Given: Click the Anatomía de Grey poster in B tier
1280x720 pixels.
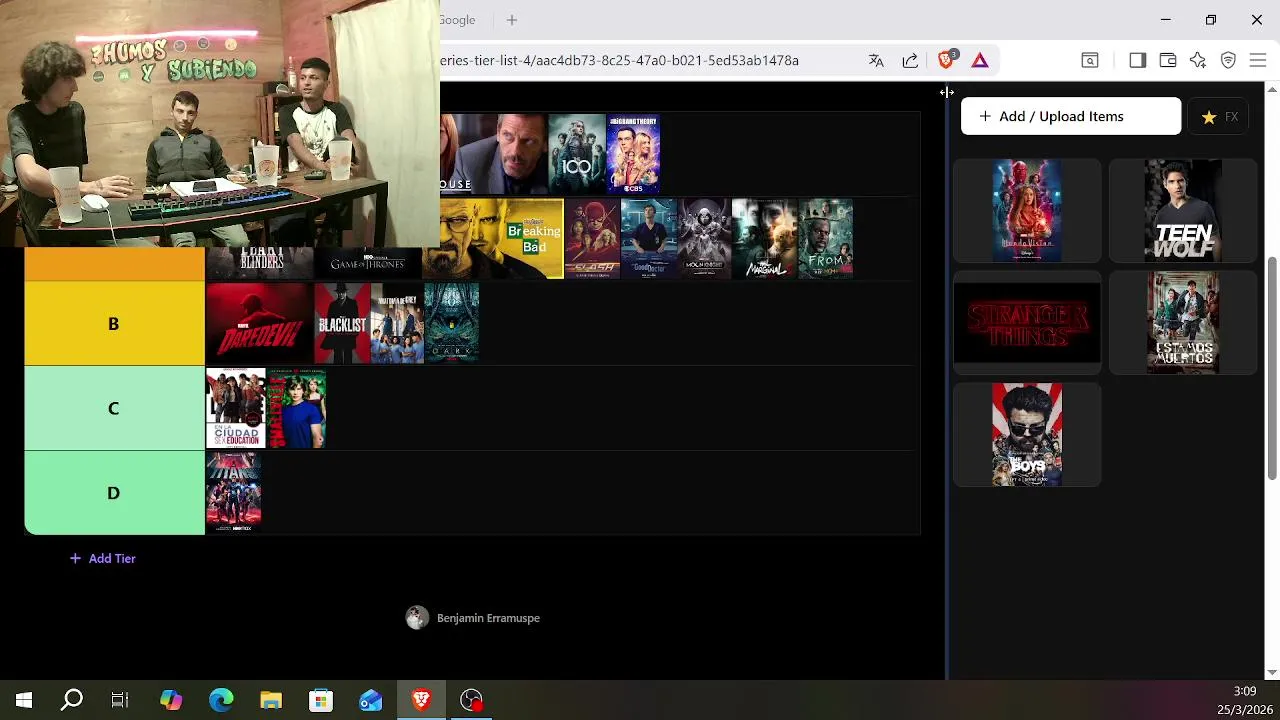Looking at the screenshot, I should (x=397, y=323).
